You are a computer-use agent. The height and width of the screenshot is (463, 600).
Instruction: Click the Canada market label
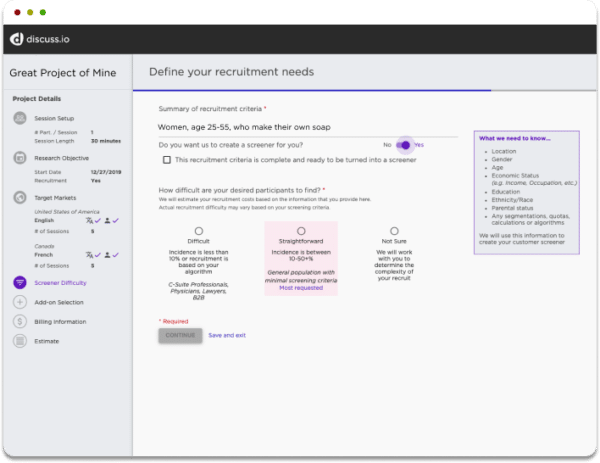tap(44, 246)
